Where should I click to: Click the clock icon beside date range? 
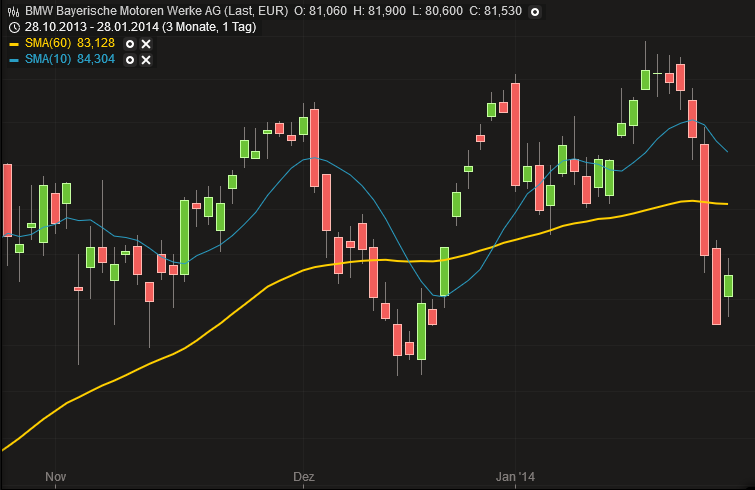(14, 27)
